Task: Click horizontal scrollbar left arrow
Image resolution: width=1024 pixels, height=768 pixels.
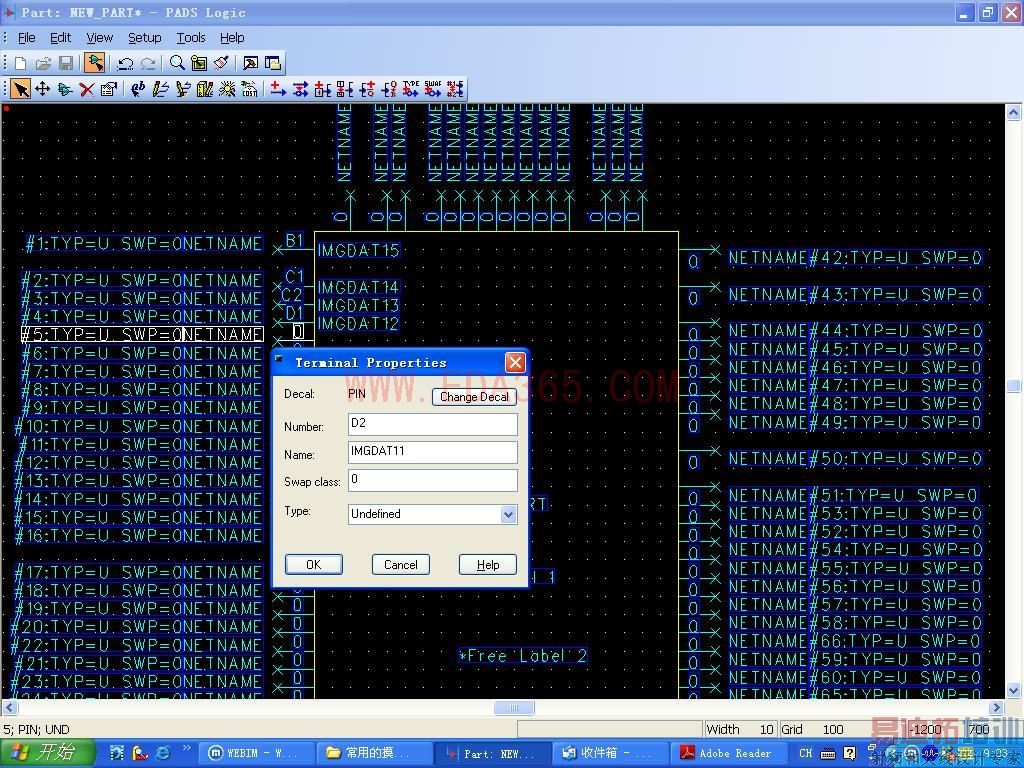Action: (x=9, y=707)
